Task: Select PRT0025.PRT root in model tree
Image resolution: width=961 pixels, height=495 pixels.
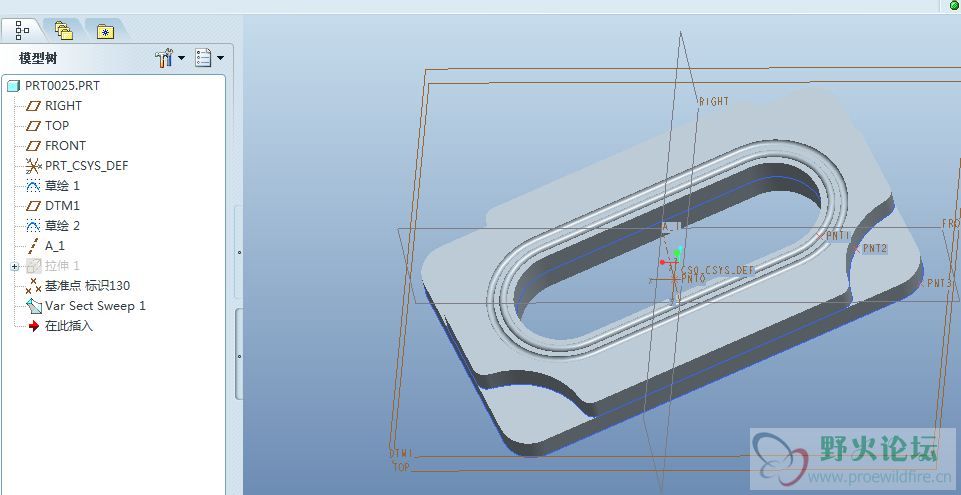Action: click(x=62, y=86)
